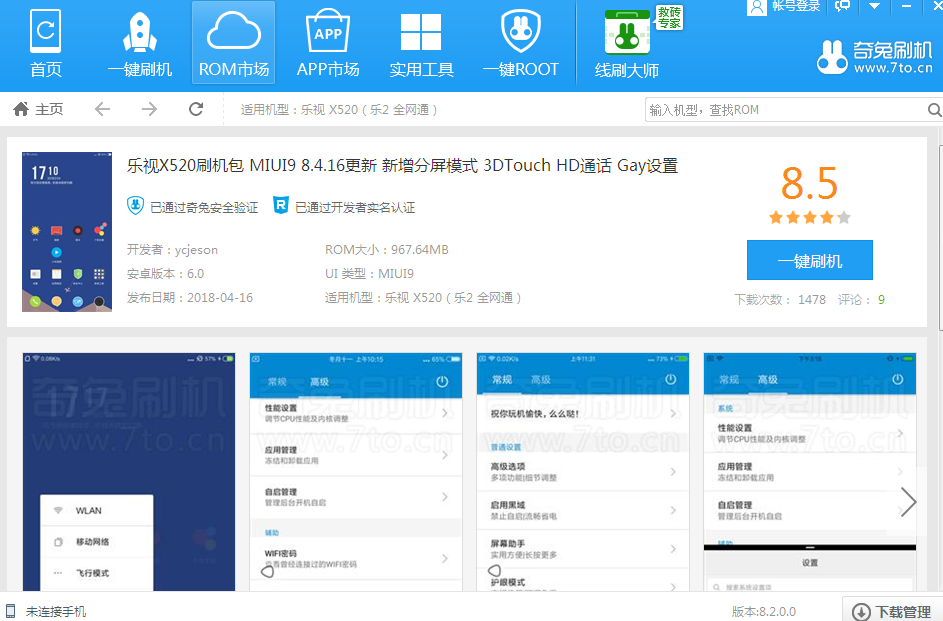Select the 一键刷机 rocket icon
The image size is (943, 621).
tap(140, 32)
